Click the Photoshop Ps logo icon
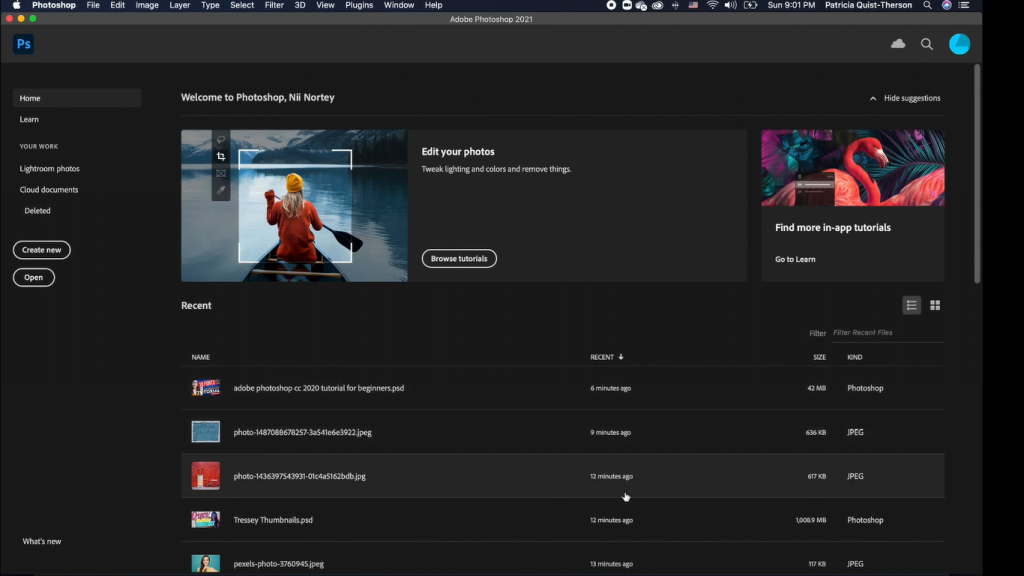 point(24,44)
